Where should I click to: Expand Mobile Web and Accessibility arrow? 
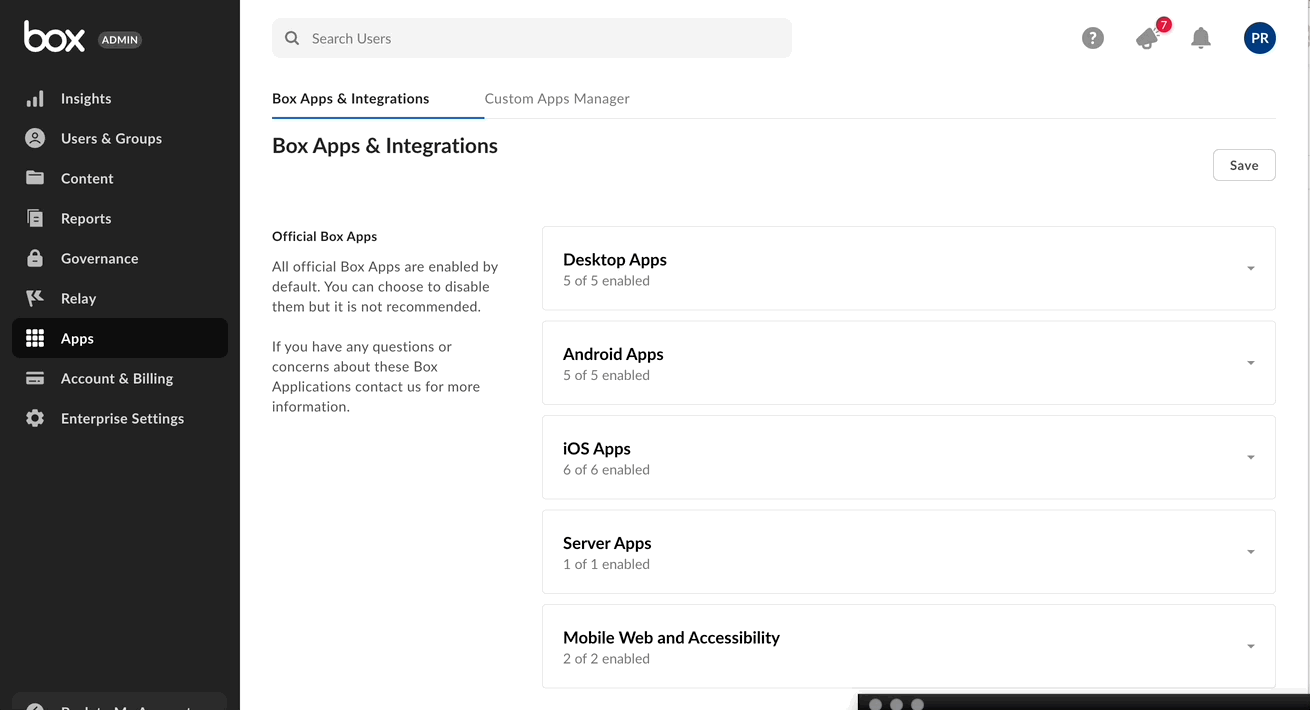click(1251, 646)
